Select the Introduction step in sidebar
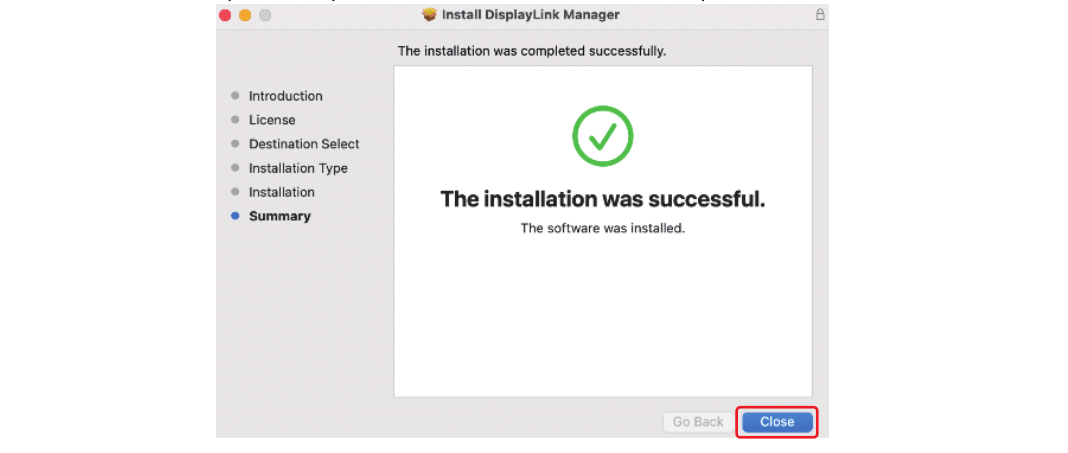1068x453 pixels. (x=285, y=96)
